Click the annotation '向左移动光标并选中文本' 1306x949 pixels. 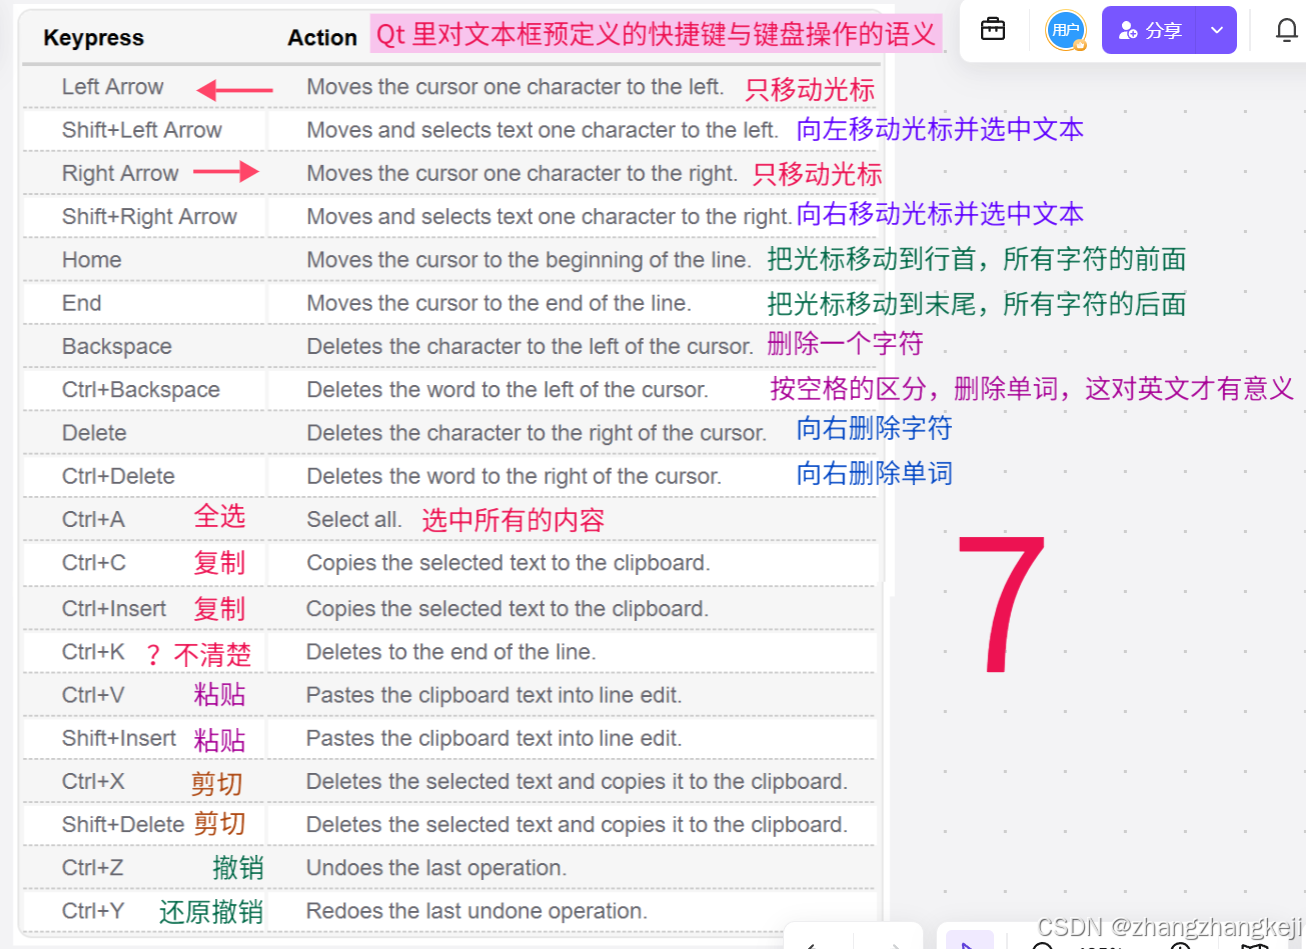pos(940,129)
